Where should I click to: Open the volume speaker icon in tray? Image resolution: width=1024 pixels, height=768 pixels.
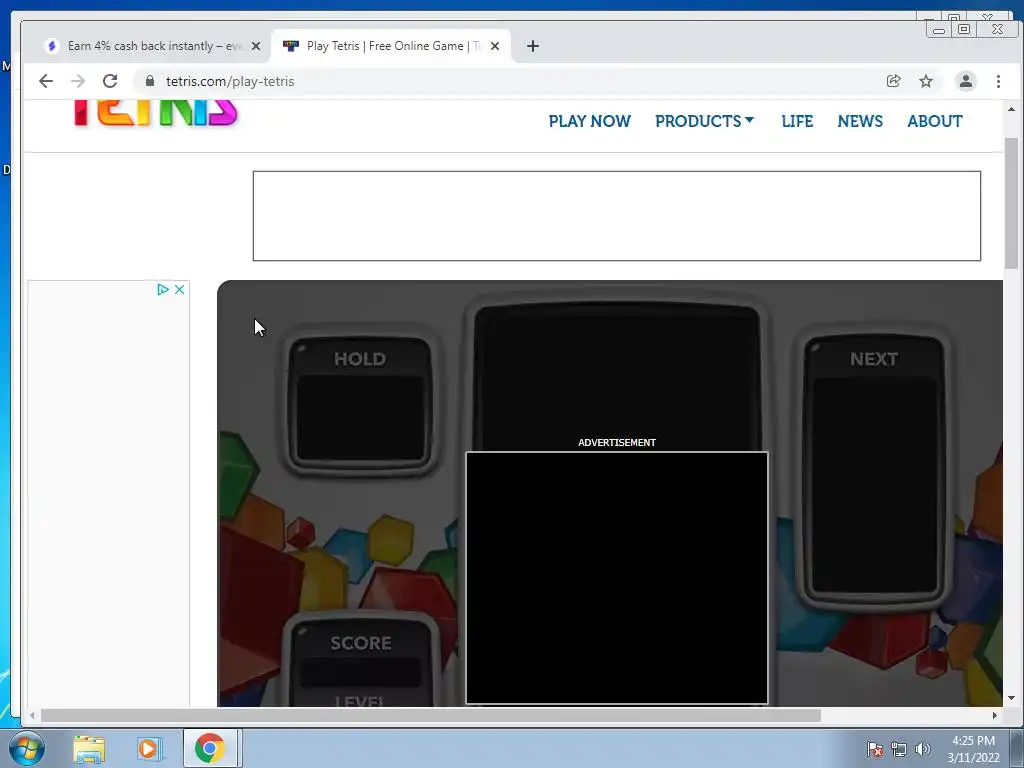click(x=922, y=749)
